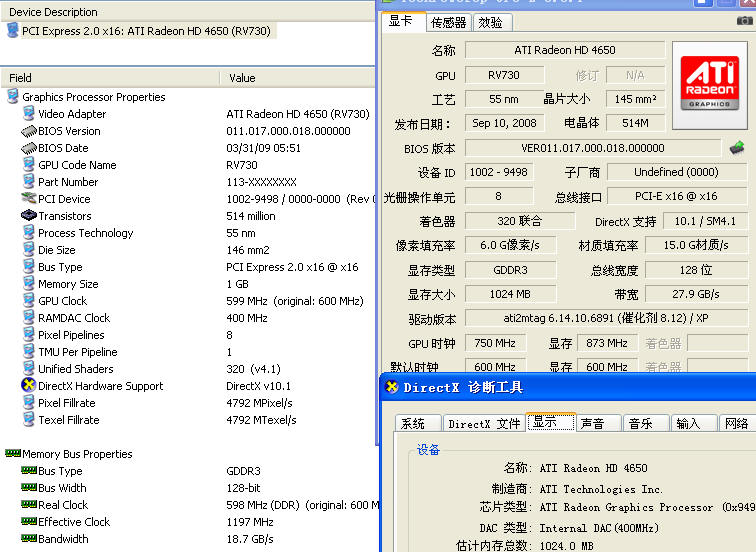
Task: Click the GPU-Z screenshot camera icon
Action: (x=745, y=20)
